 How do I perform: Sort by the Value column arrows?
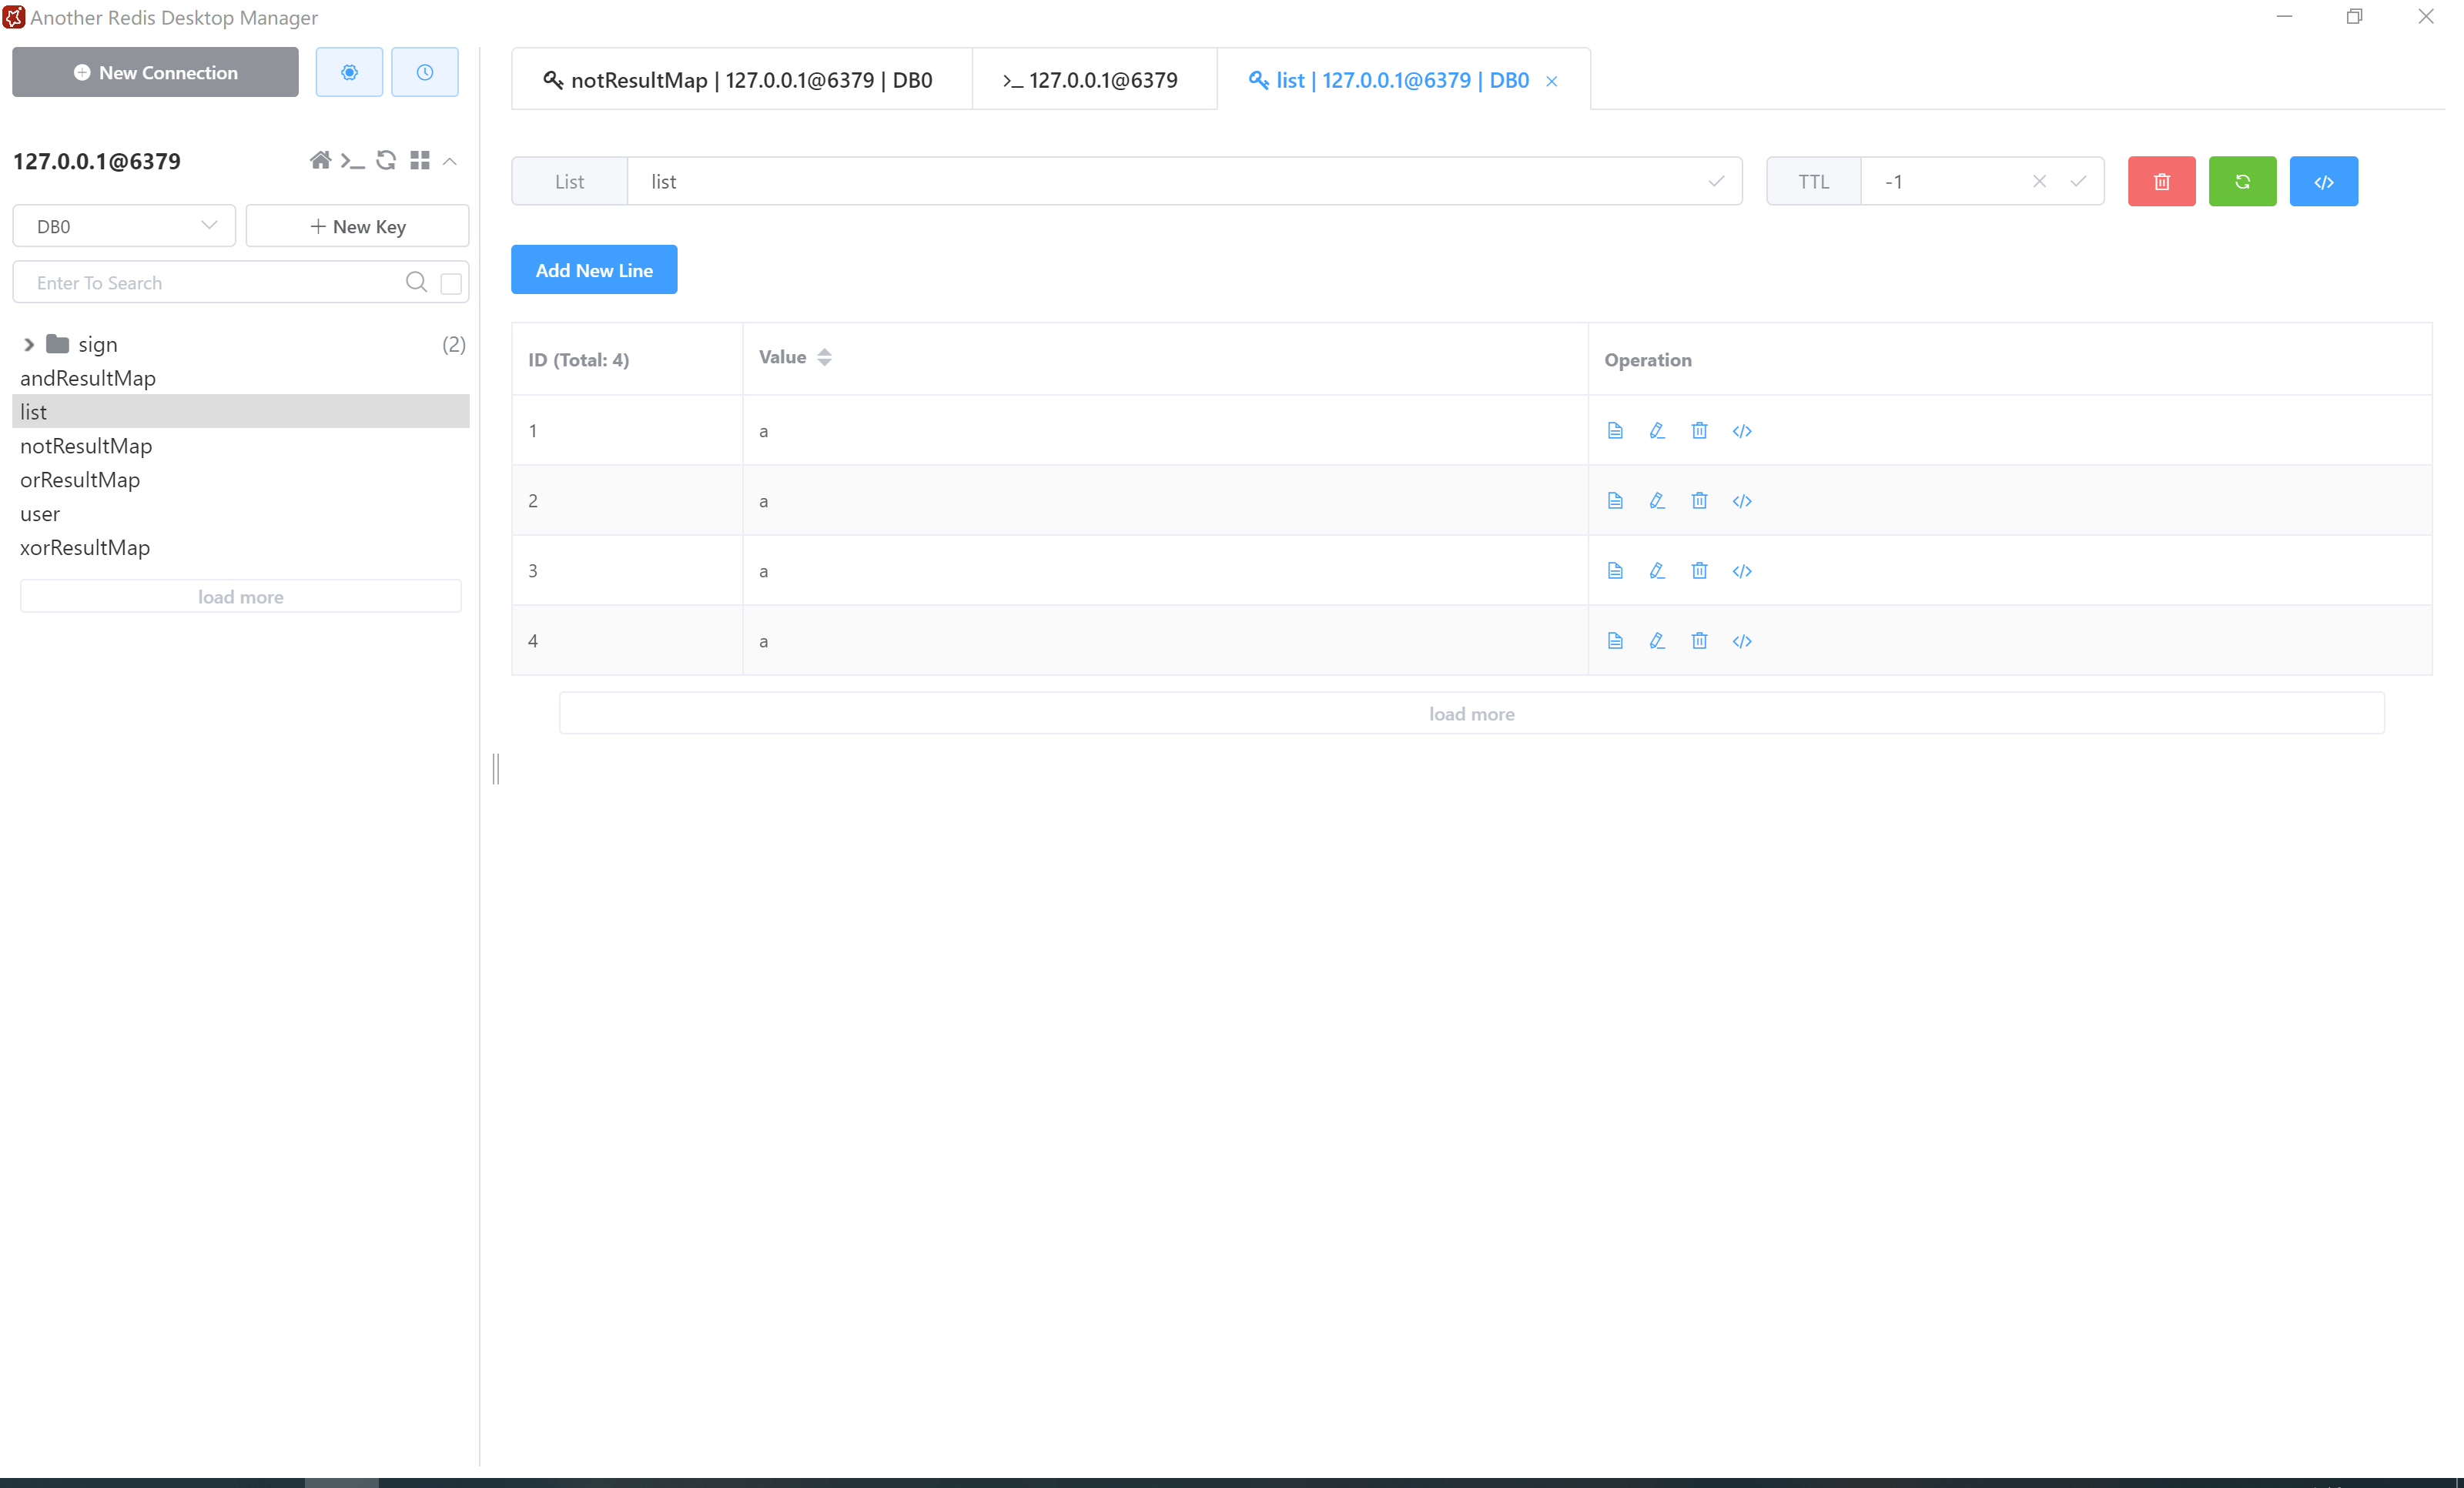[824, 357]
